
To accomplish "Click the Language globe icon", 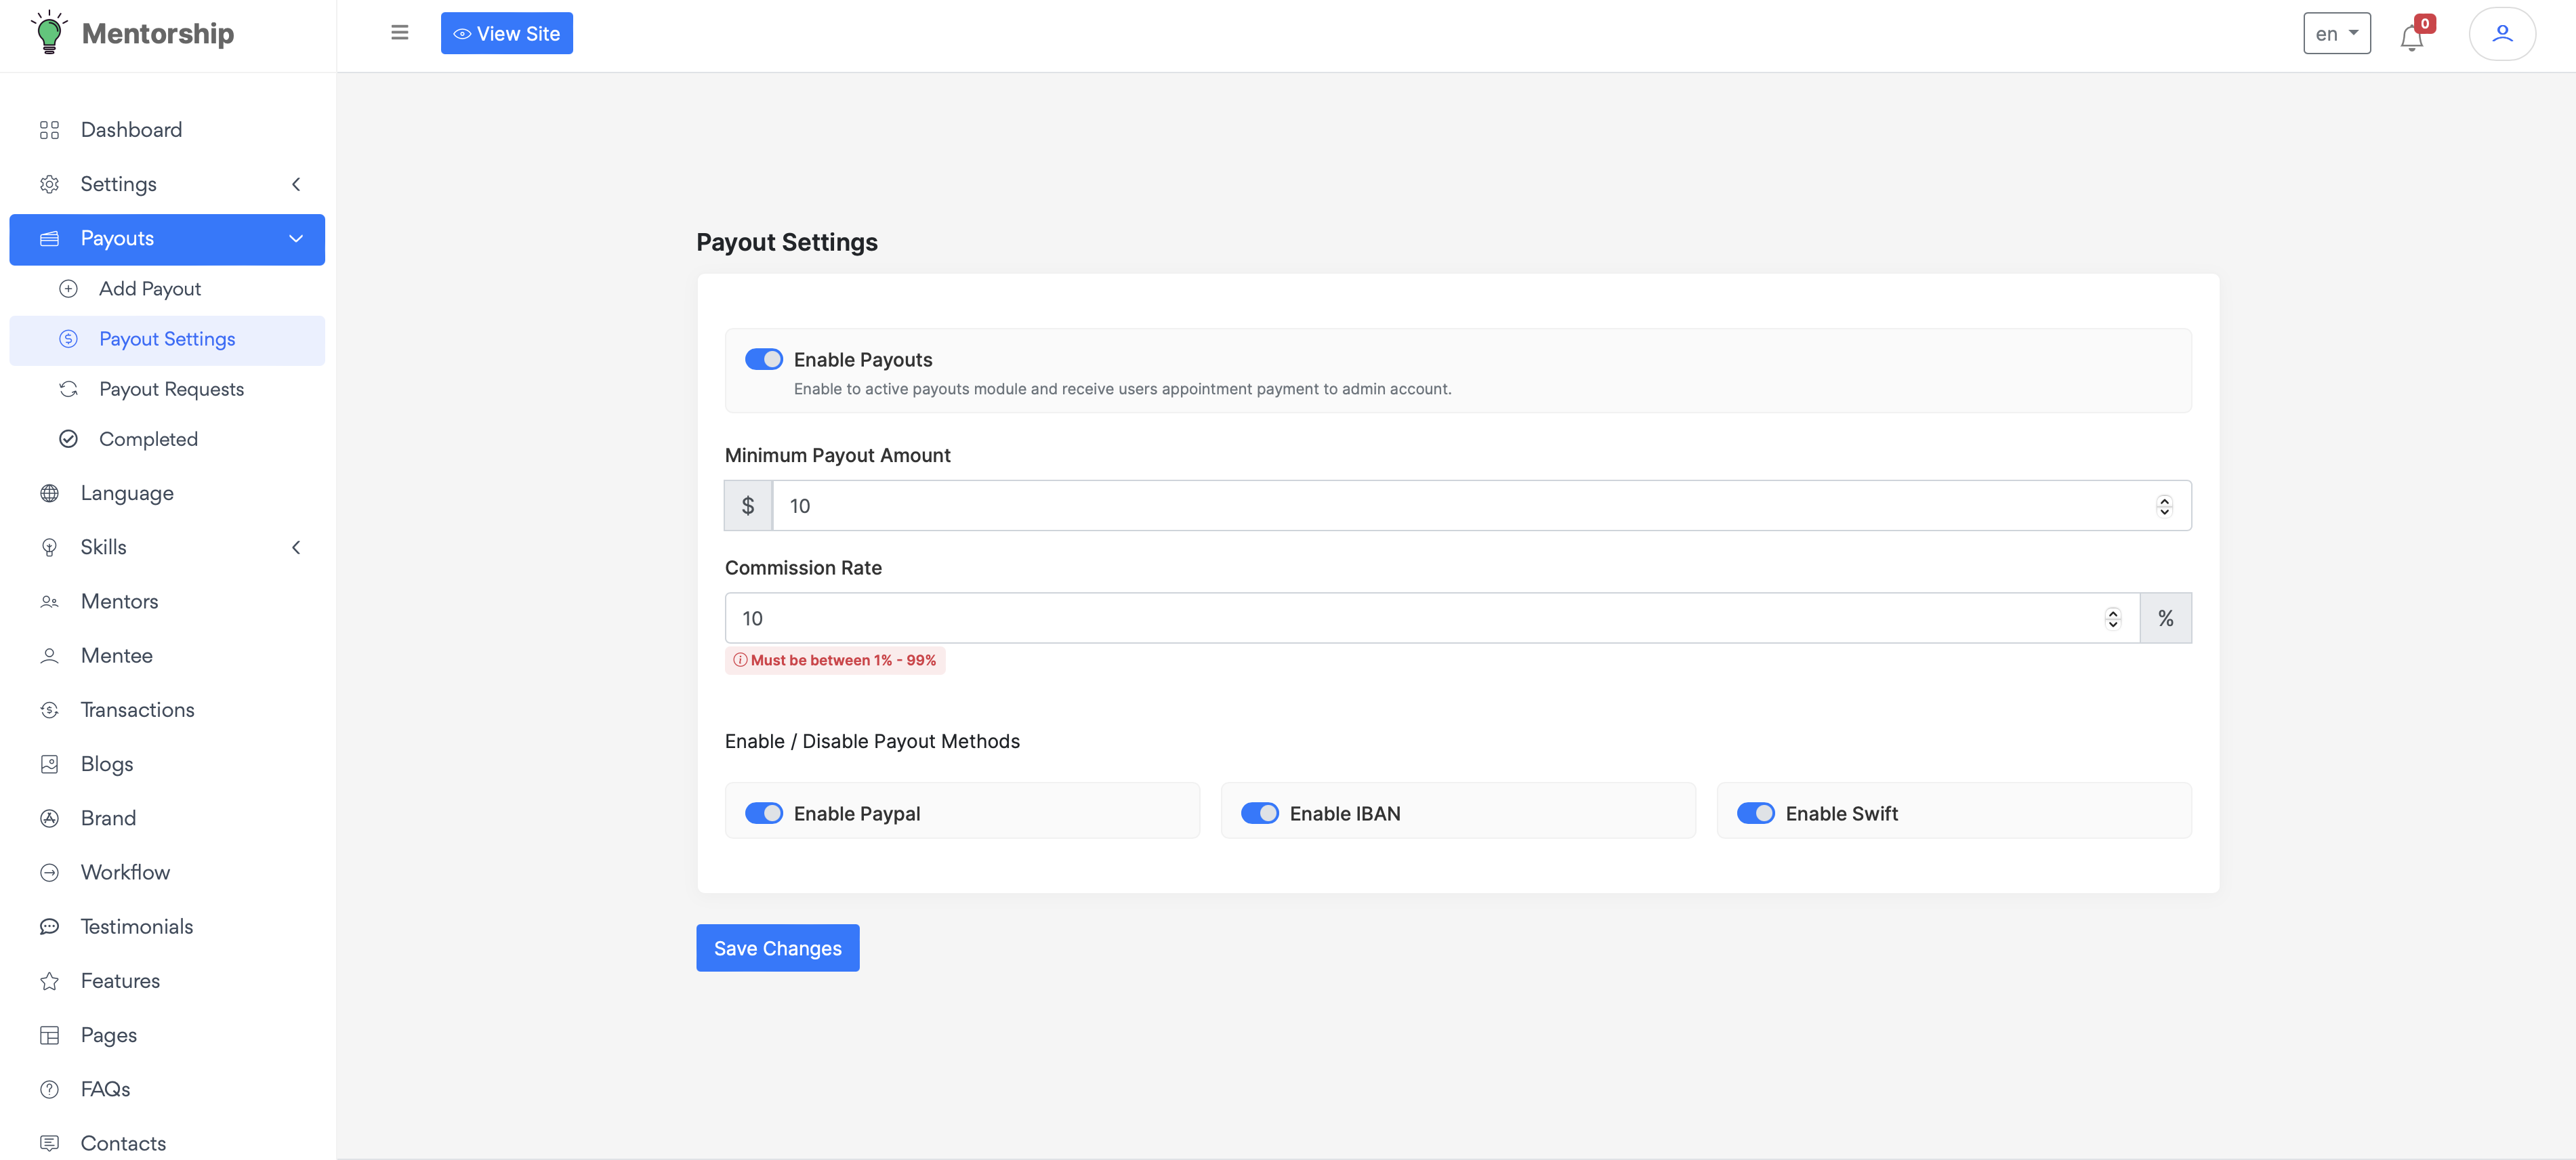I will coord(49,493).
